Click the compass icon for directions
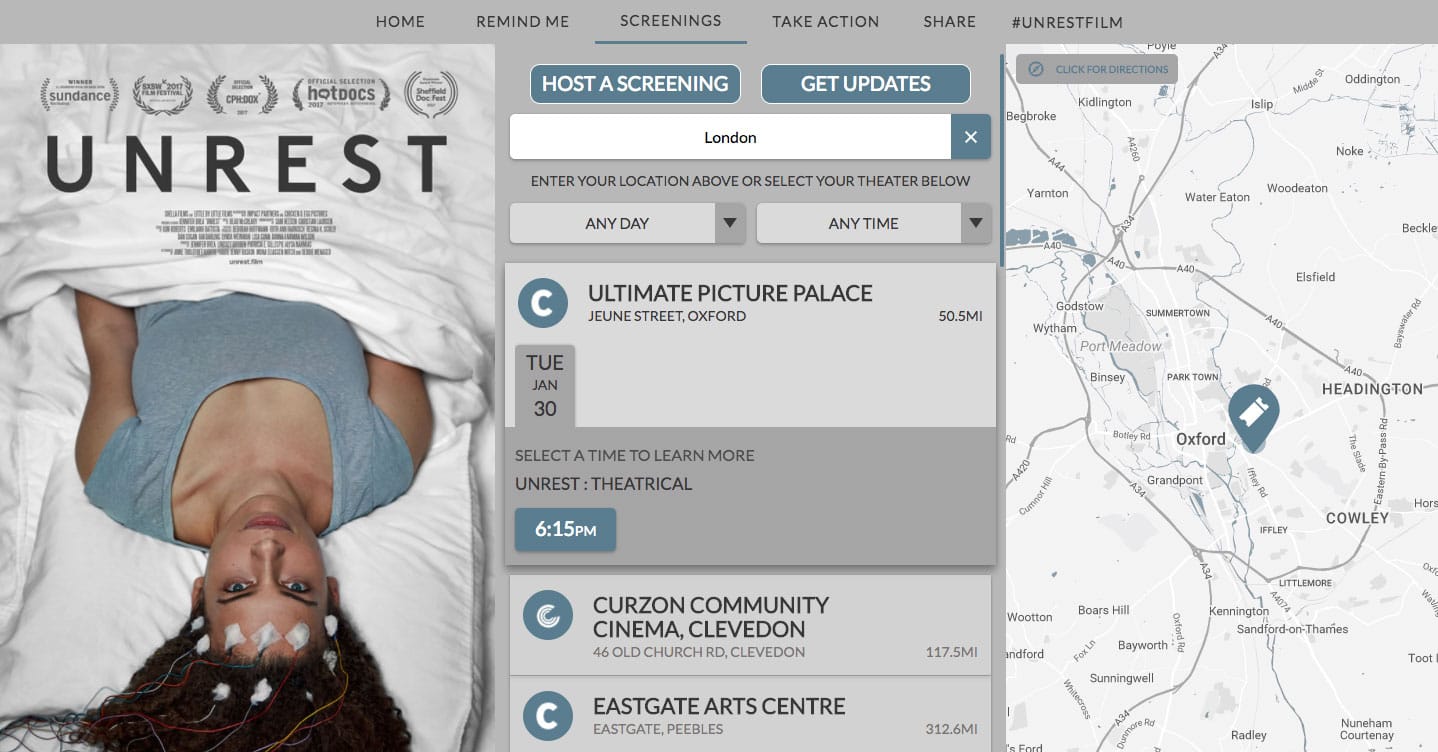Screen dimensions: 1438x752 pyautogui.click(x=1035, y=69)
